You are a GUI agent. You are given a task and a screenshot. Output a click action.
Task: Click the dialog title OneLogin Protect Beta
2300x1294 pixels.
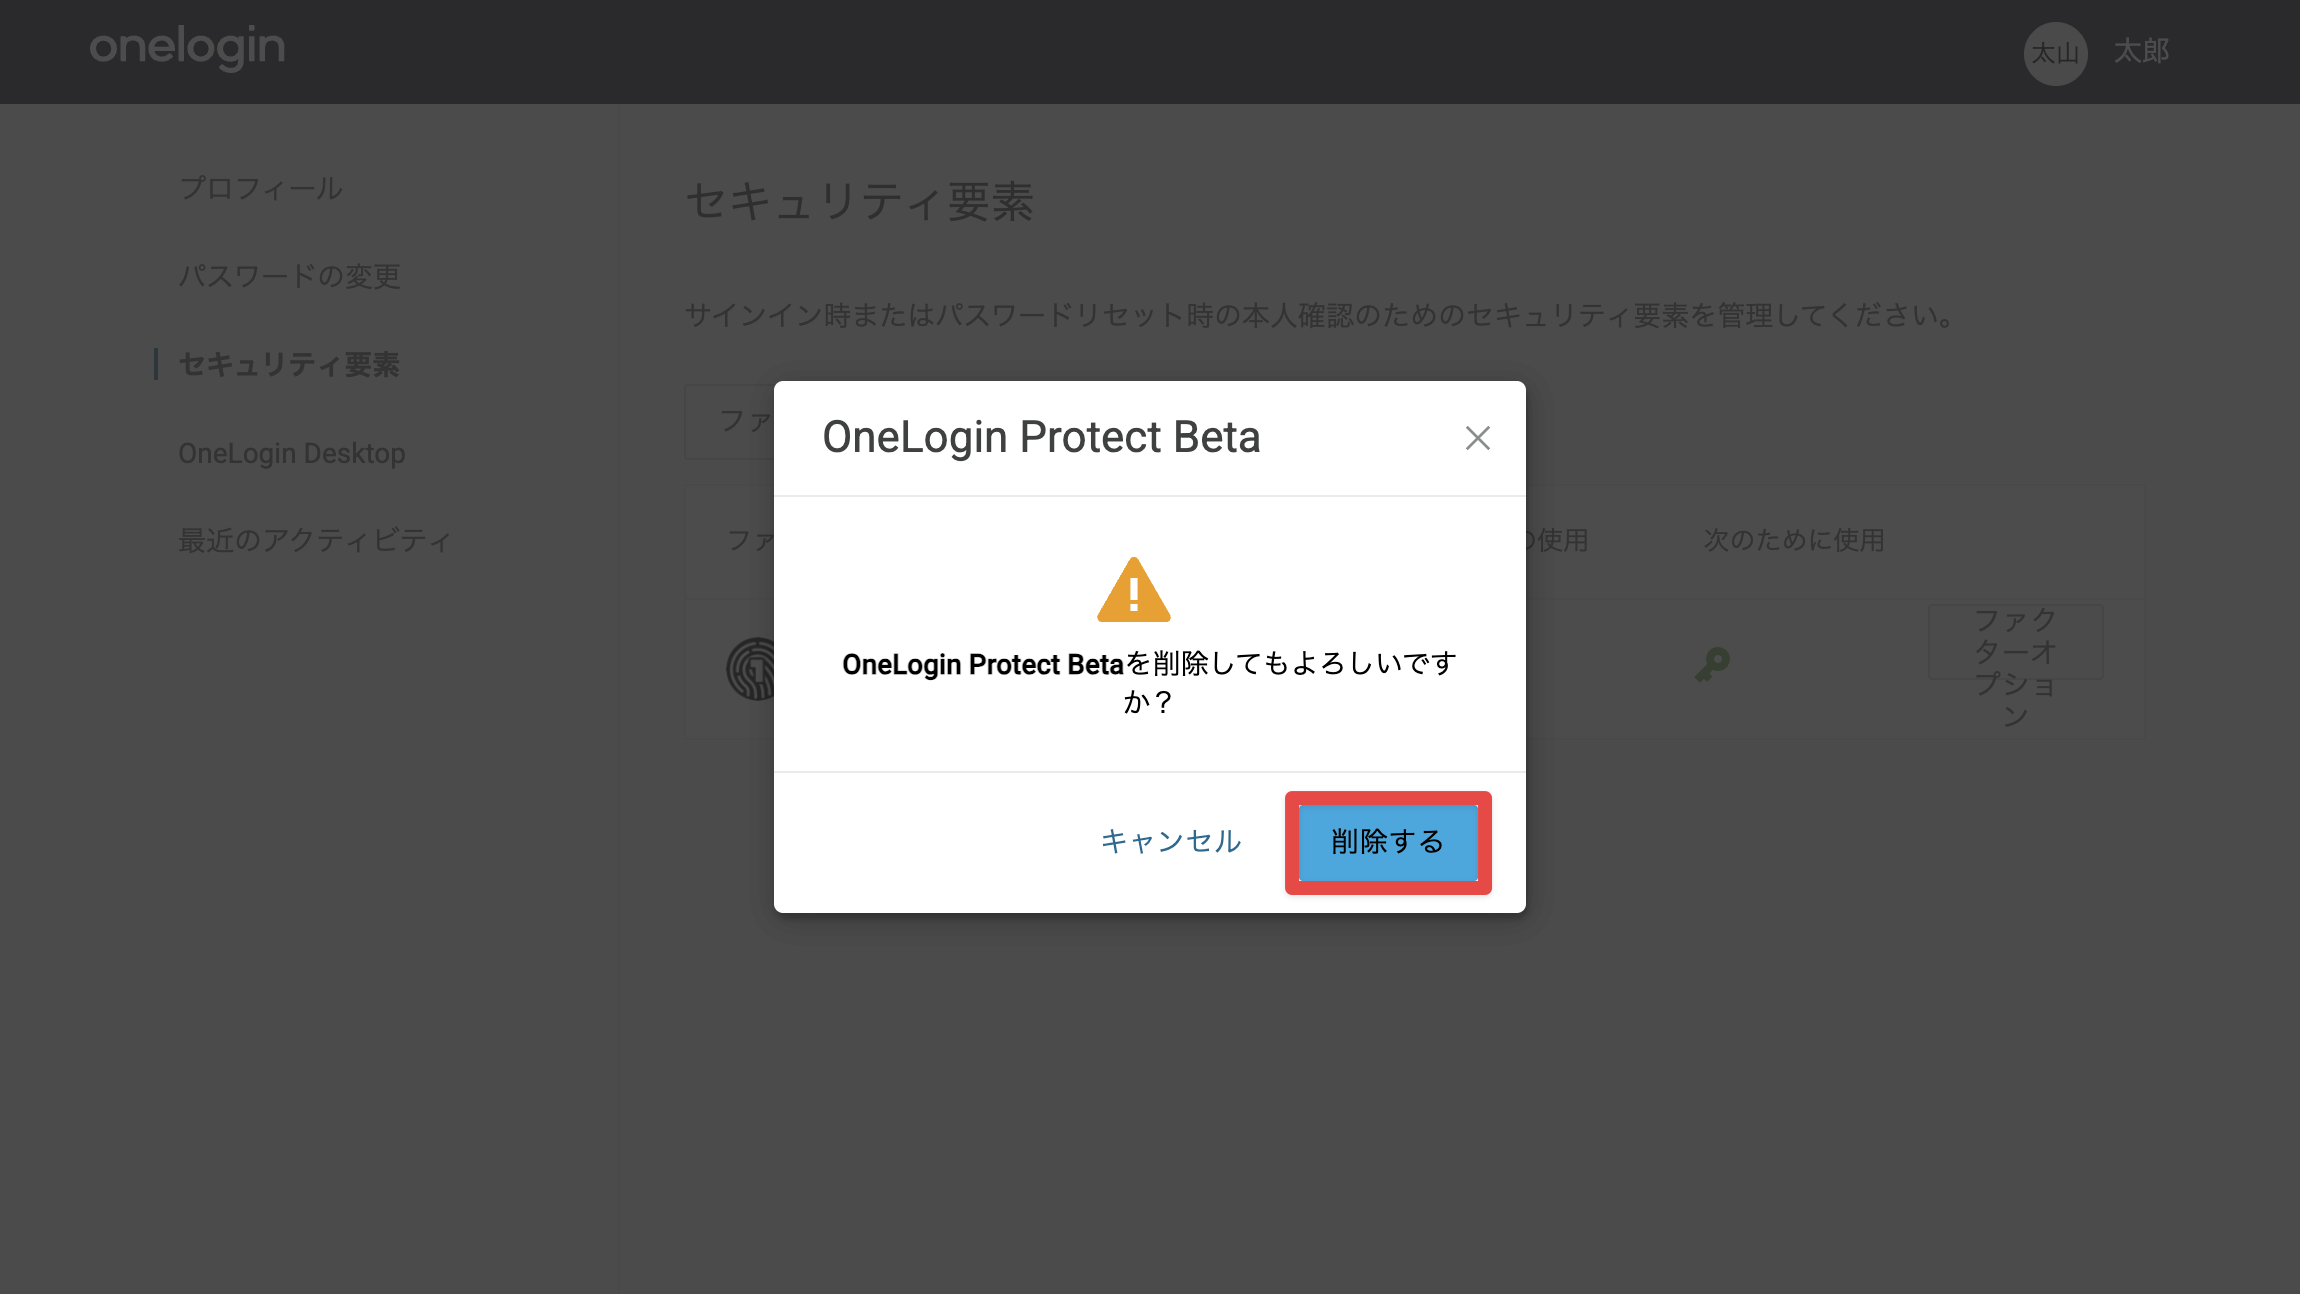1041,437
